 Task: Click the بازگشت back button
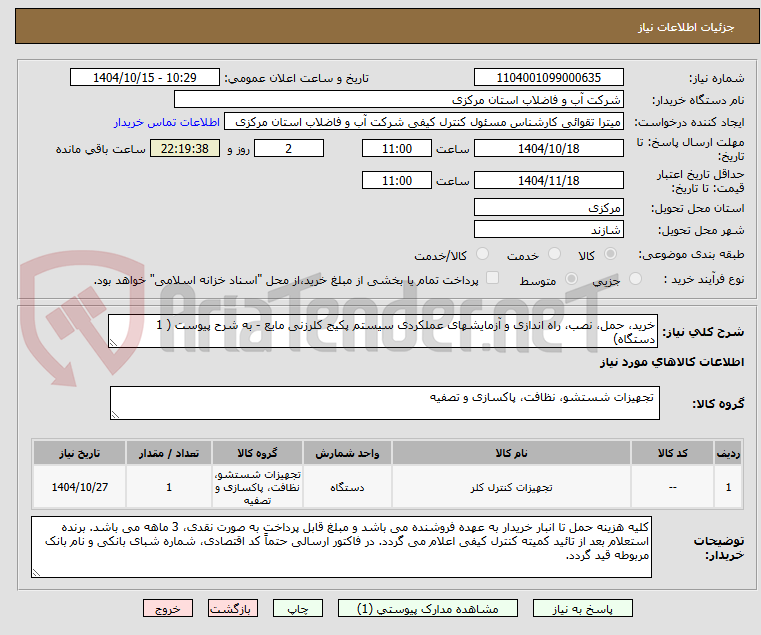pyautogui.click(x=233, y=608)
